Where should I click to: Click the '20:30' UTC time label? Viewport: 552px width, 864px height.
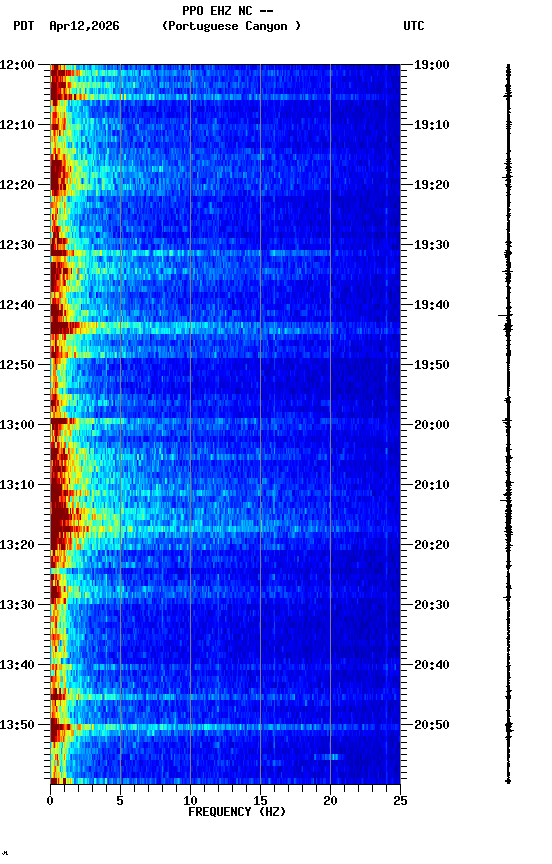(432, 605)
